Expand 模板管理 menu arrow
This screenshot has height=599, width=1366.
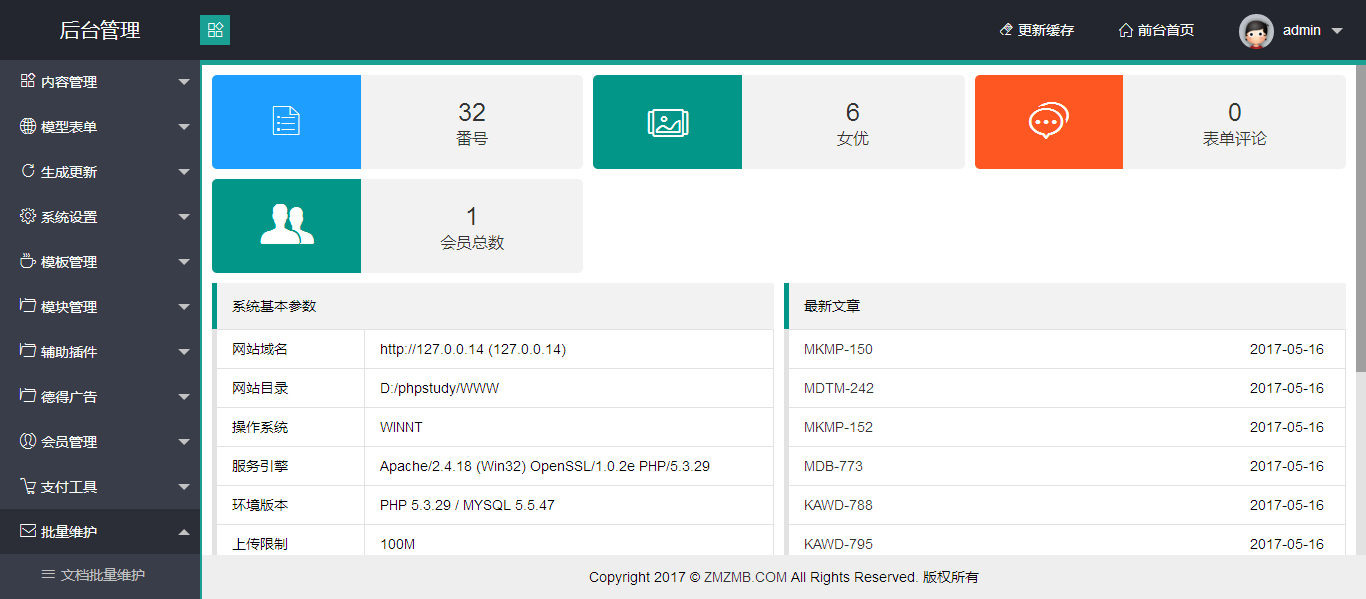[184, 262]
